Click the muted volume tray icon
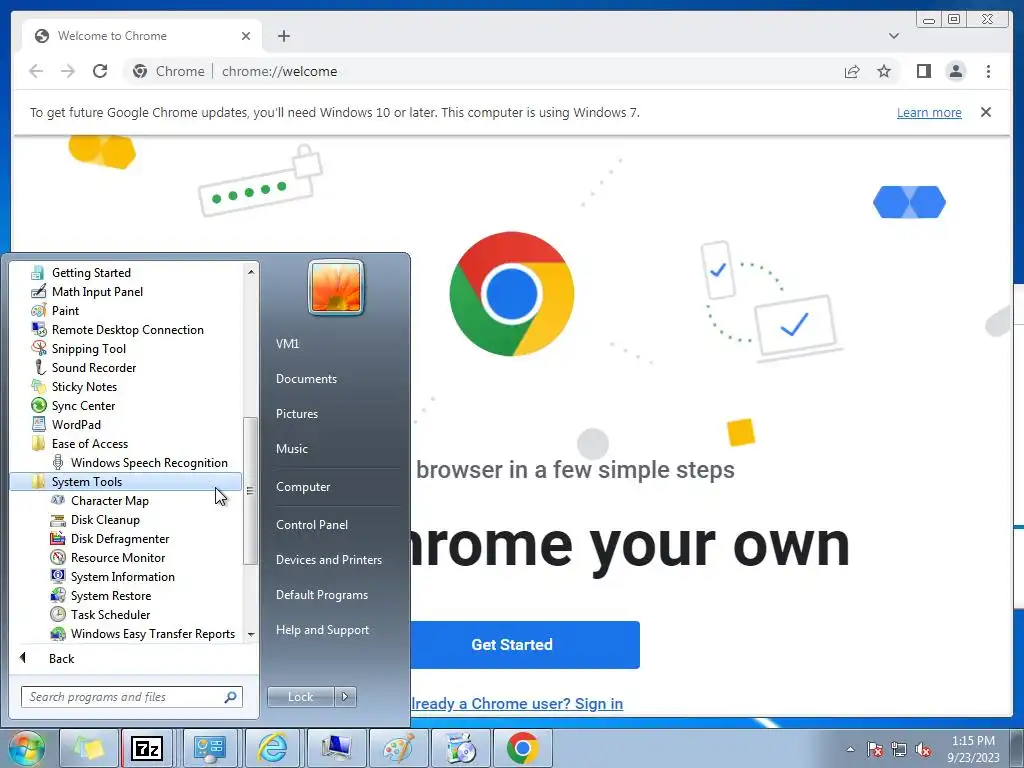Image resolution: width=1024 pixels, height=768 pixels. point(923,750)
